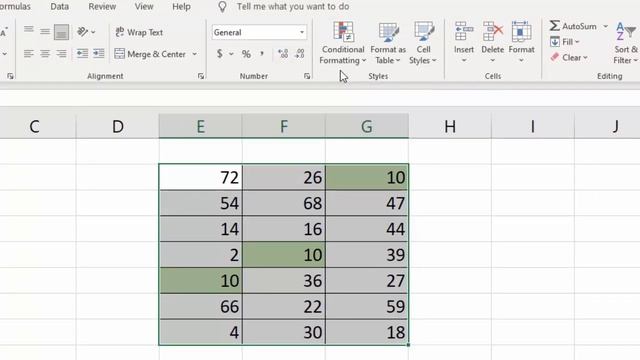
Task: Select the green cell 10 in column F
Action: pos(284,255)
